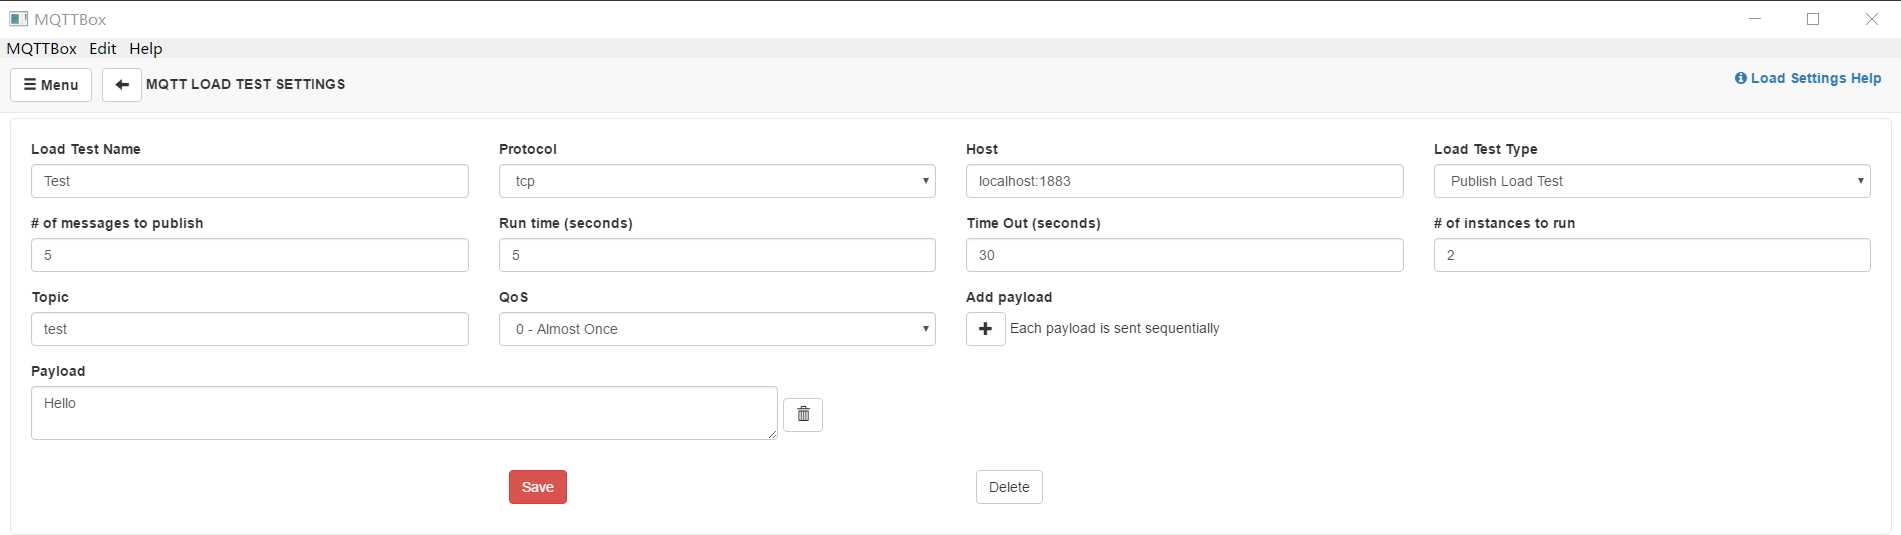
Task: Remove payload using the trash icon
Action: tap(803, 414)
